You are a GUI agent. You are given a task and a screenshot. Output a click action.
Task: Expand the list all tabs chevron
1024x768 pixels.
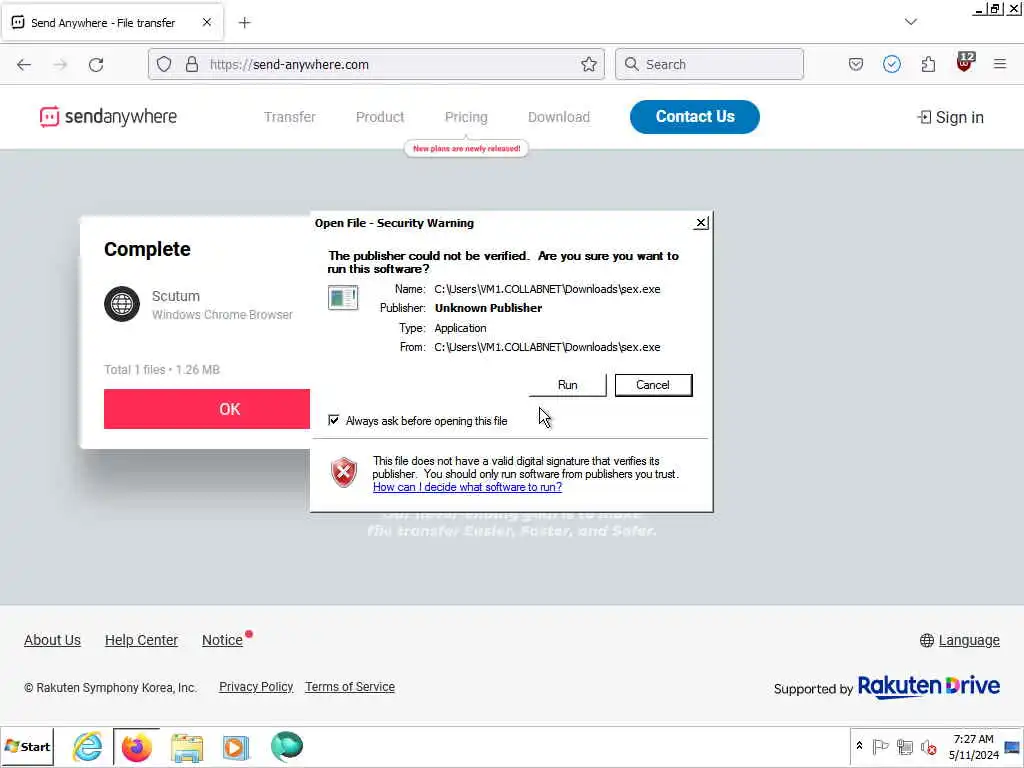[910, 22]
